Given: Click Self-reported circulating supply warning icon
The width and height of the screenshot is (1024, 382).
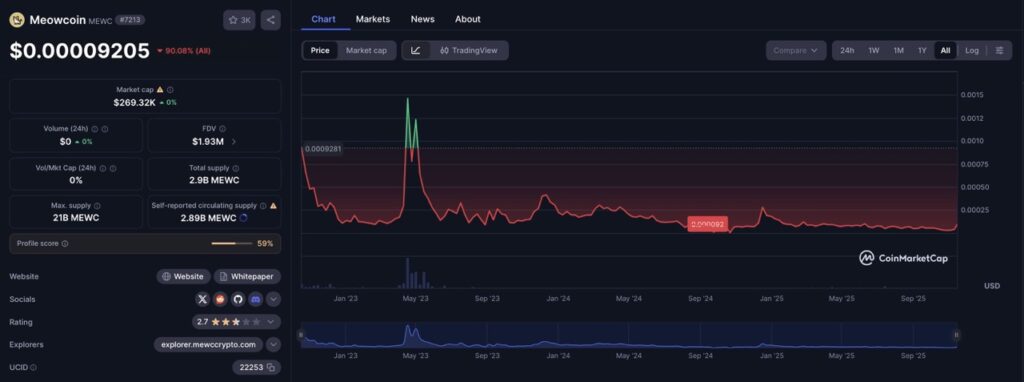Looking at the screenshot, I should point(273,206).
